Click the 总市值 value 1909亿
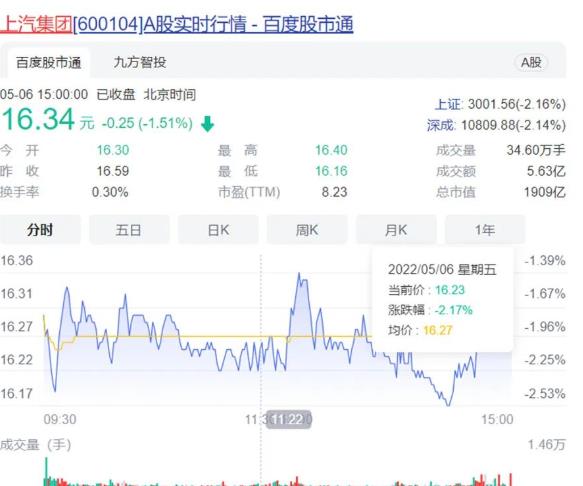This screenshot has height=486, width=583. tap(545, 192)
